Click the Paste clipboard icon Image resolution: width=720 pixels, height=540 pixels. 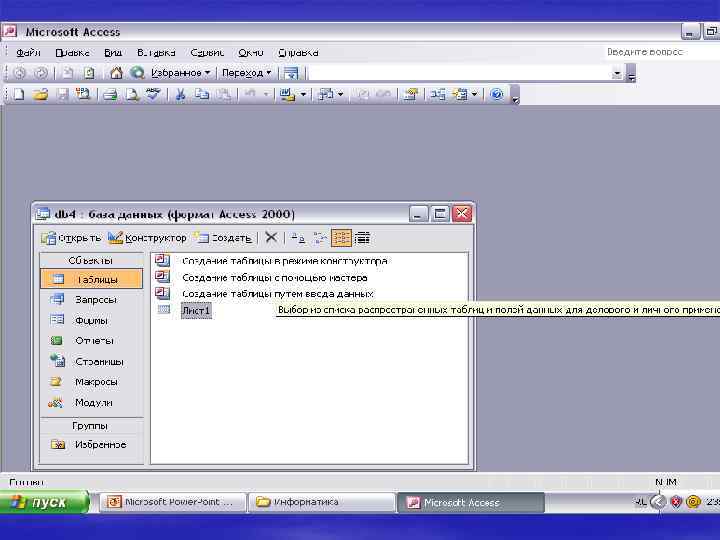[x=224, y=95]
